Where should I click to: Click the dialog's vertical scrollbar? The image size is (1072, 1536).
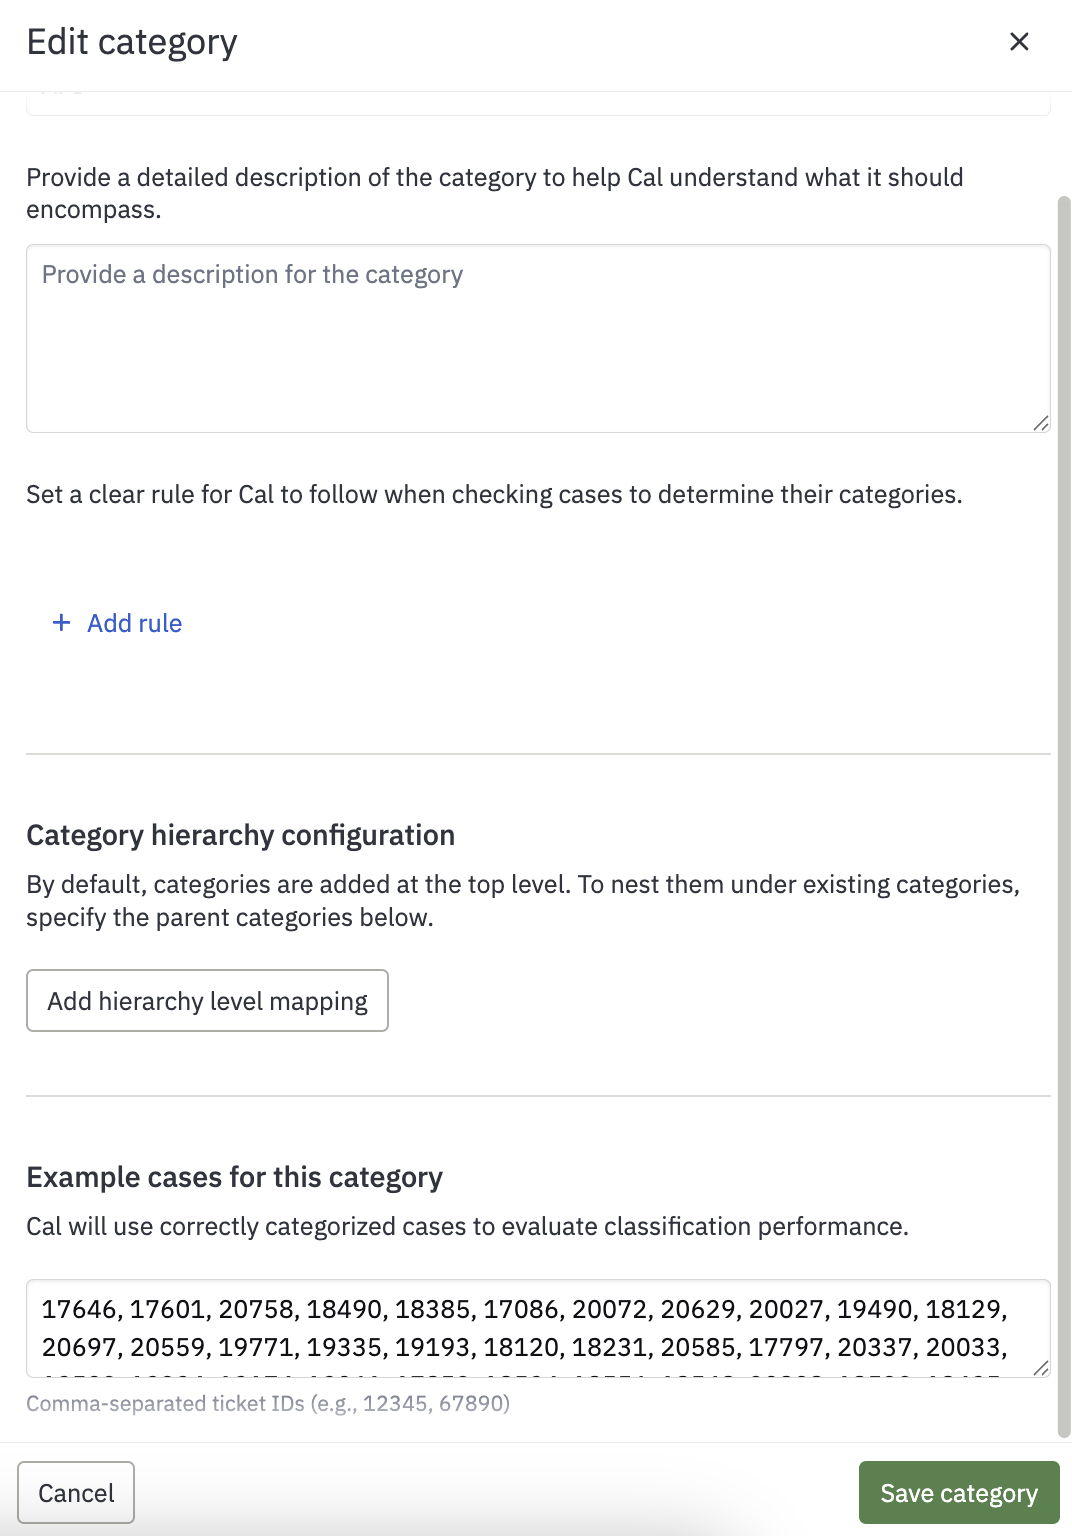point(1064,817)
